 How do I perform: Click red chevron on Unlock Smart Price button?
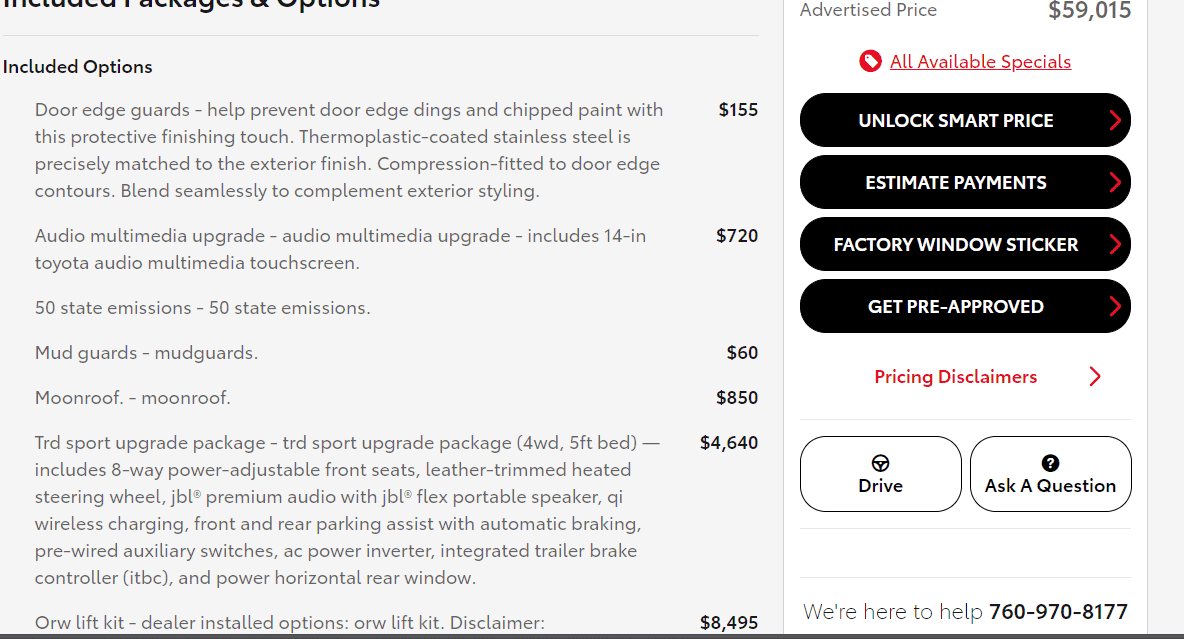point(1115,121)
